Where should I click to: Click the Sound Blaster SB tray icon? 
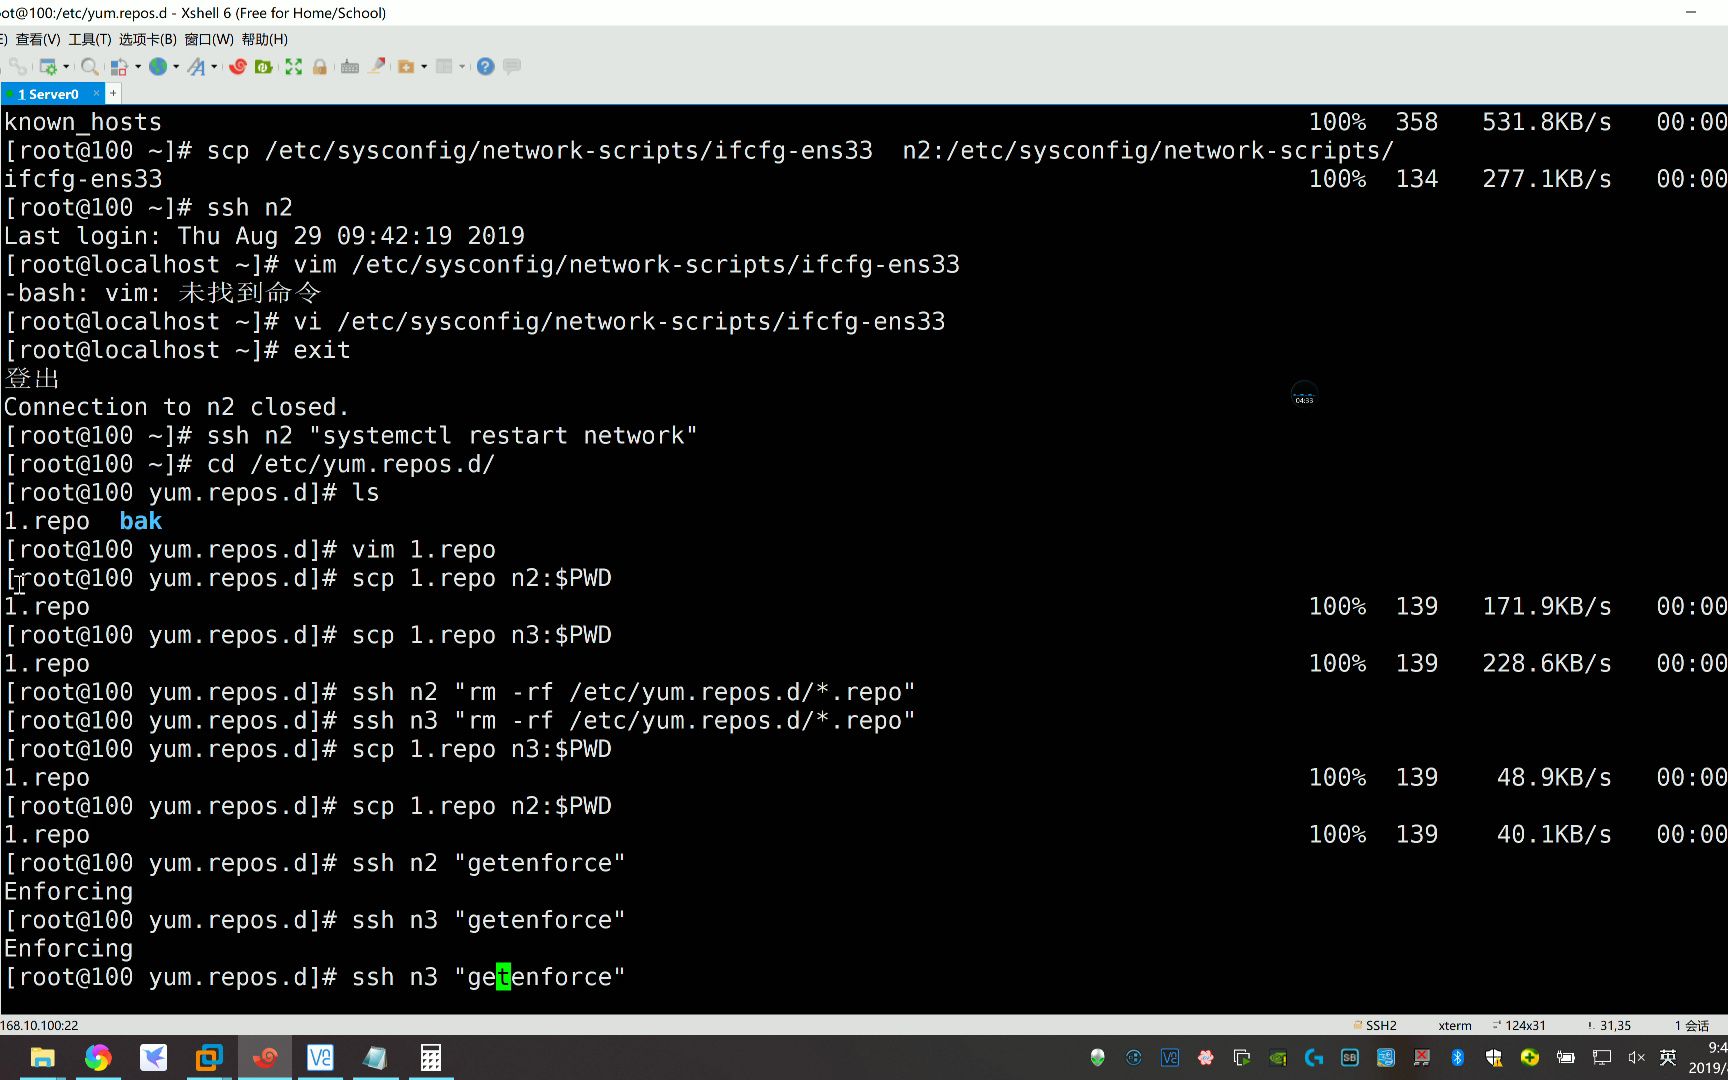1350,1057
